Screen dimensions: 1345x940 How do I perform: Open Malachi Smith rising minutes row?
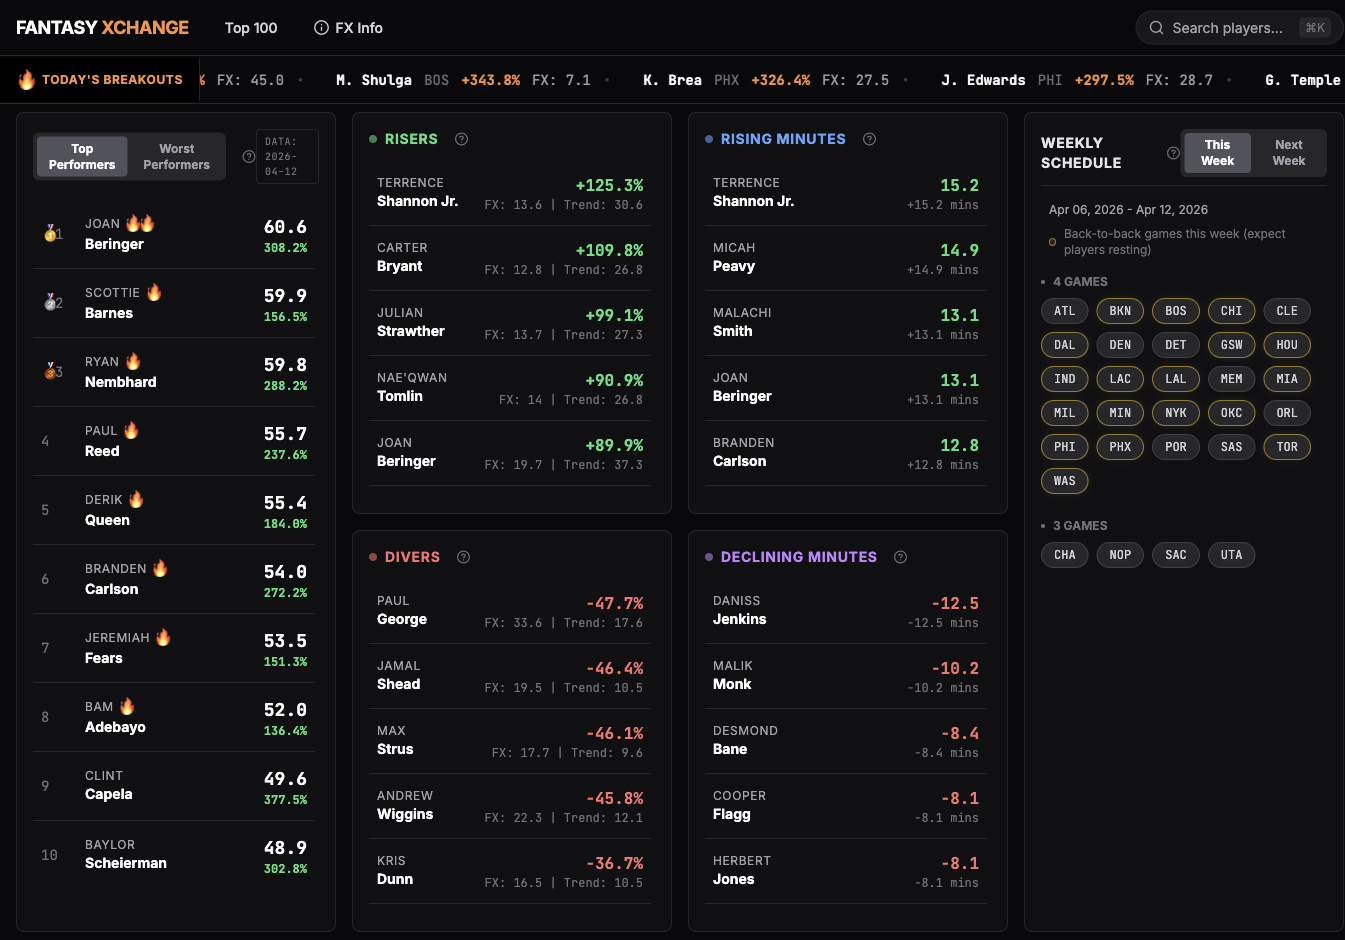(846, 323)
